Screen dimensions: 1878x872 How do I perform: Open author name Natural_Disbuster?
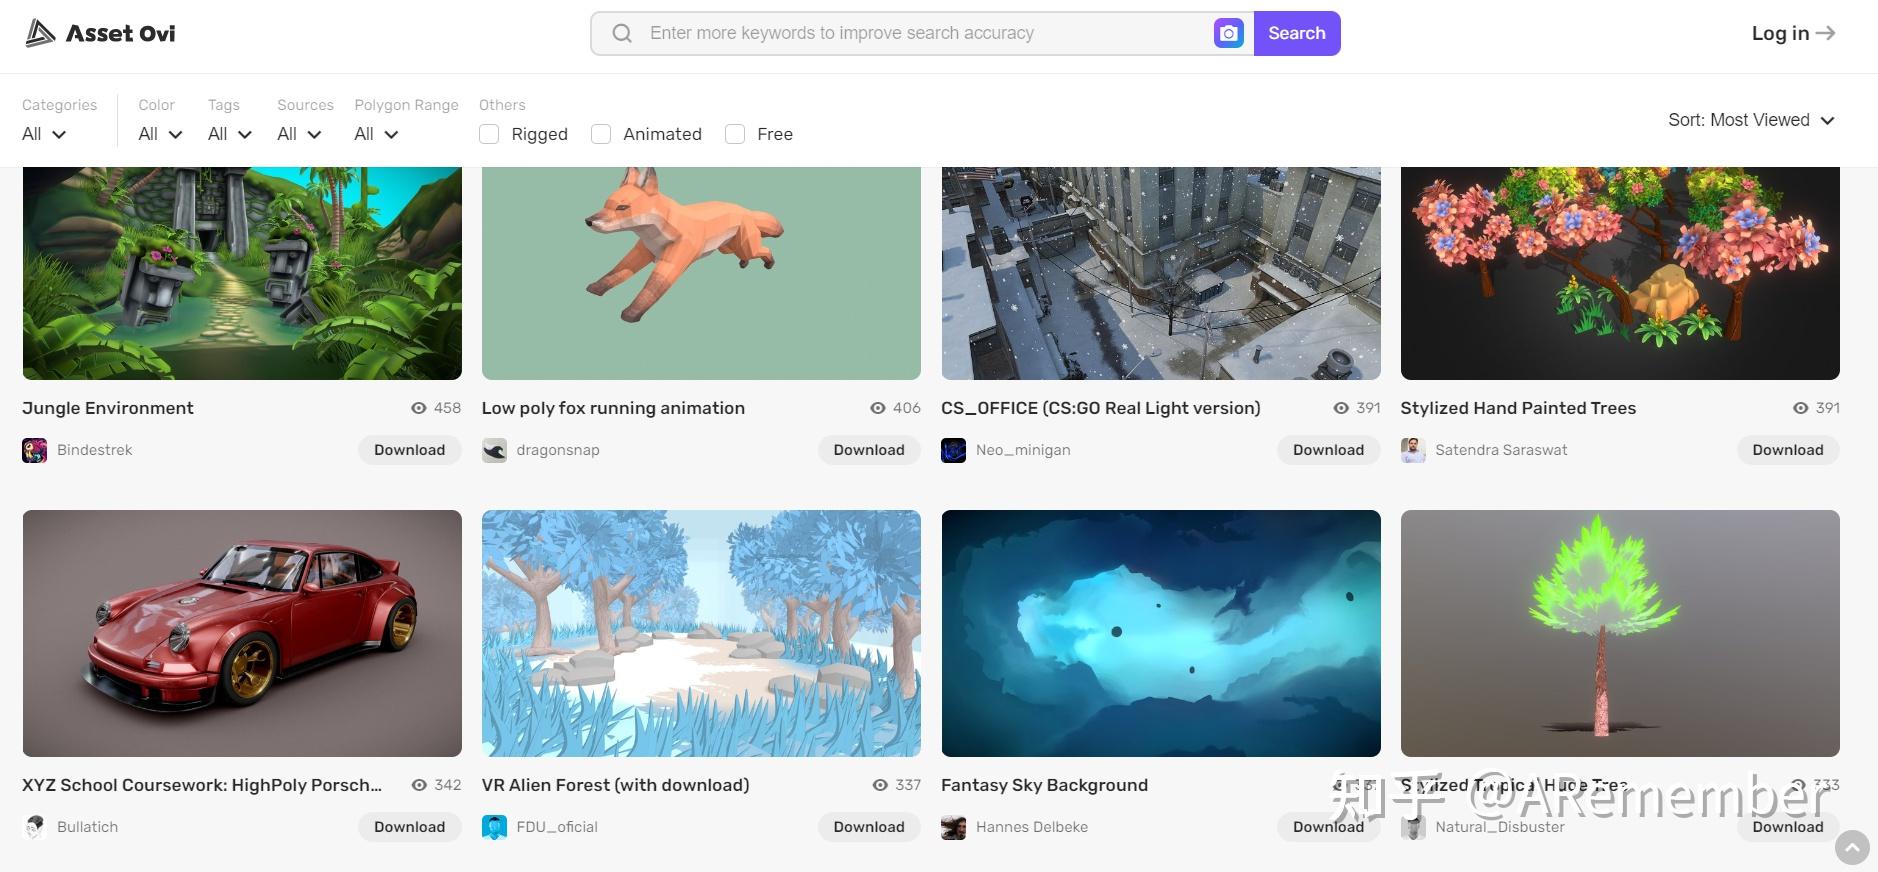(x=1500, y=827)
